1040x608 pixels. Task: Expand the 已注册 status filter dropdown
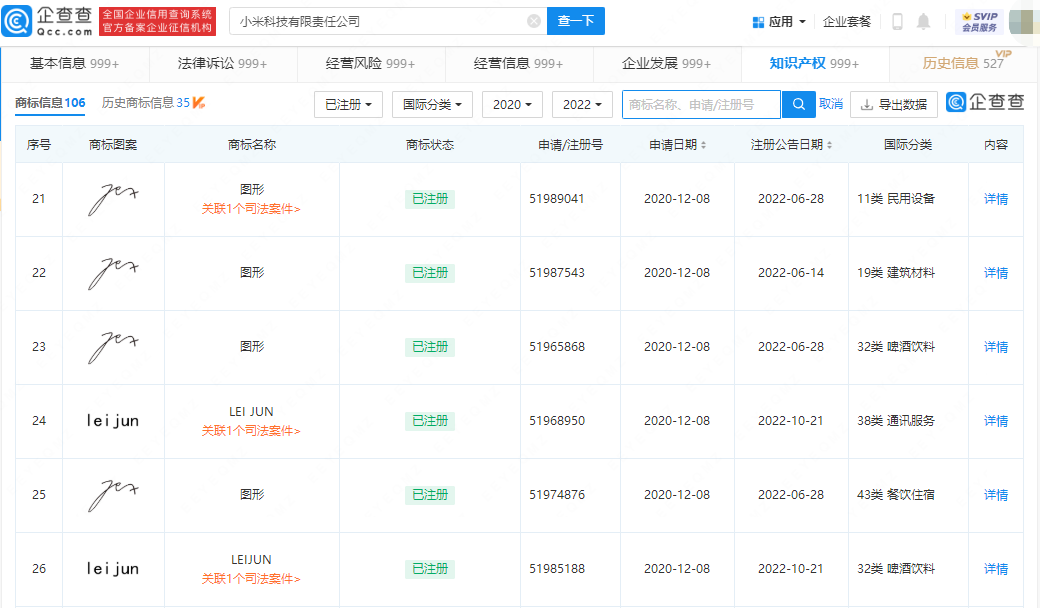click(348, 105)
